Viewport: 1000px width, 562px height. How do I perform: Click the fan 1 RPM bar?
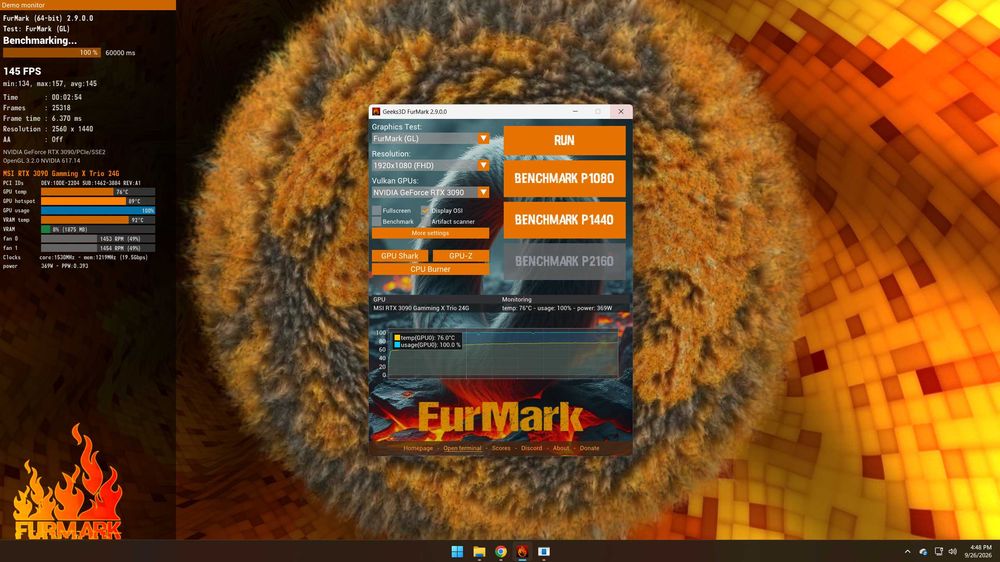click(x=98, y=248)
